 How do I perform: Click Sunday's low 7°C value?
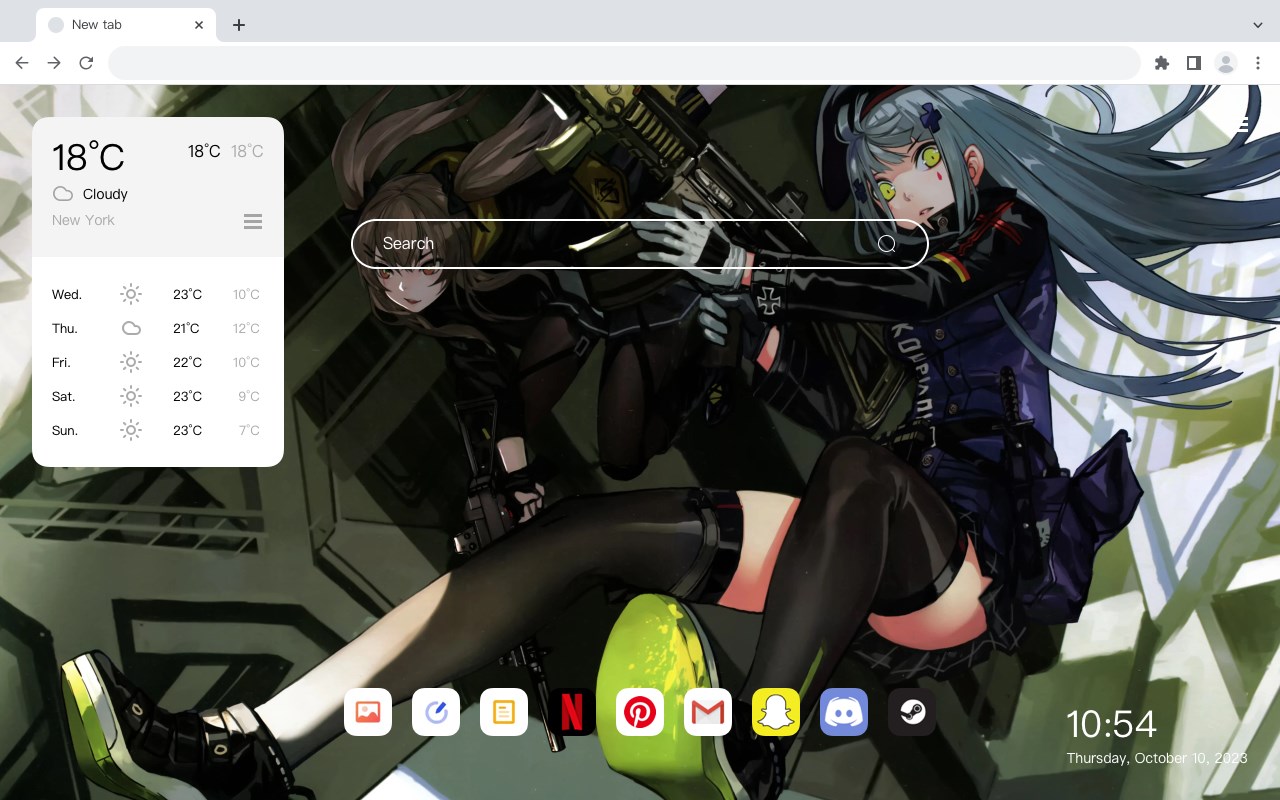point(249,430)
